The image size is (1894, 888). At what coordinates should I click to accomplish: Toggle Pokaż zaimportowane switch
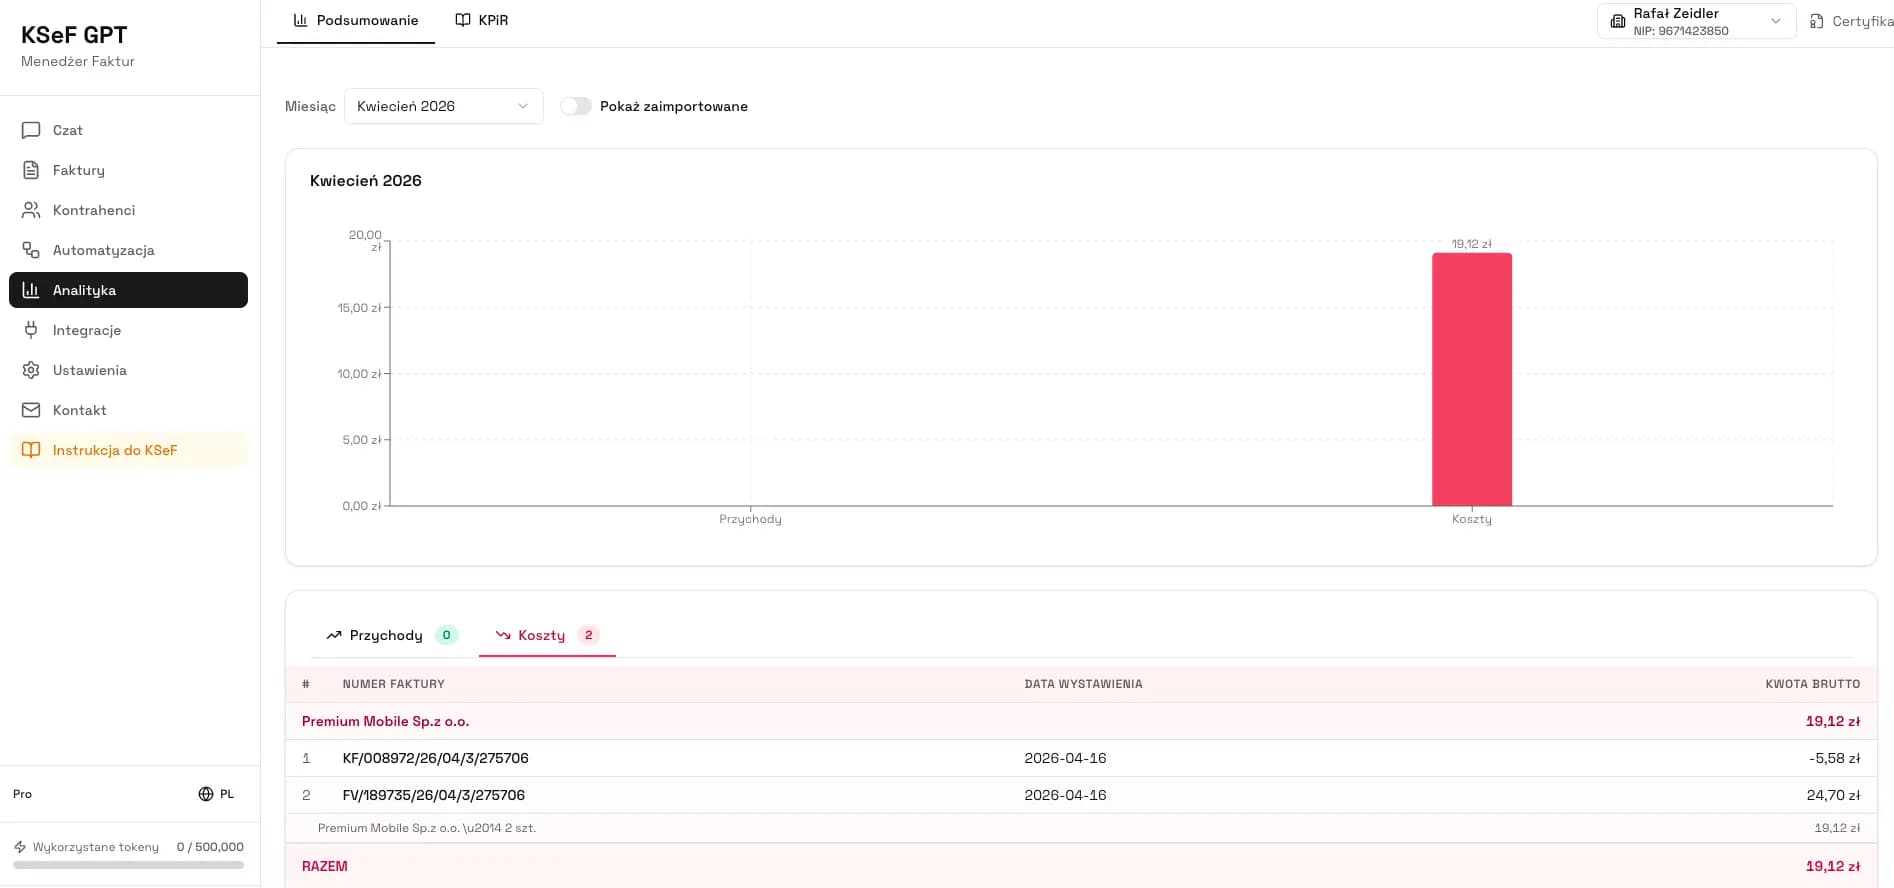pos(575,106)
